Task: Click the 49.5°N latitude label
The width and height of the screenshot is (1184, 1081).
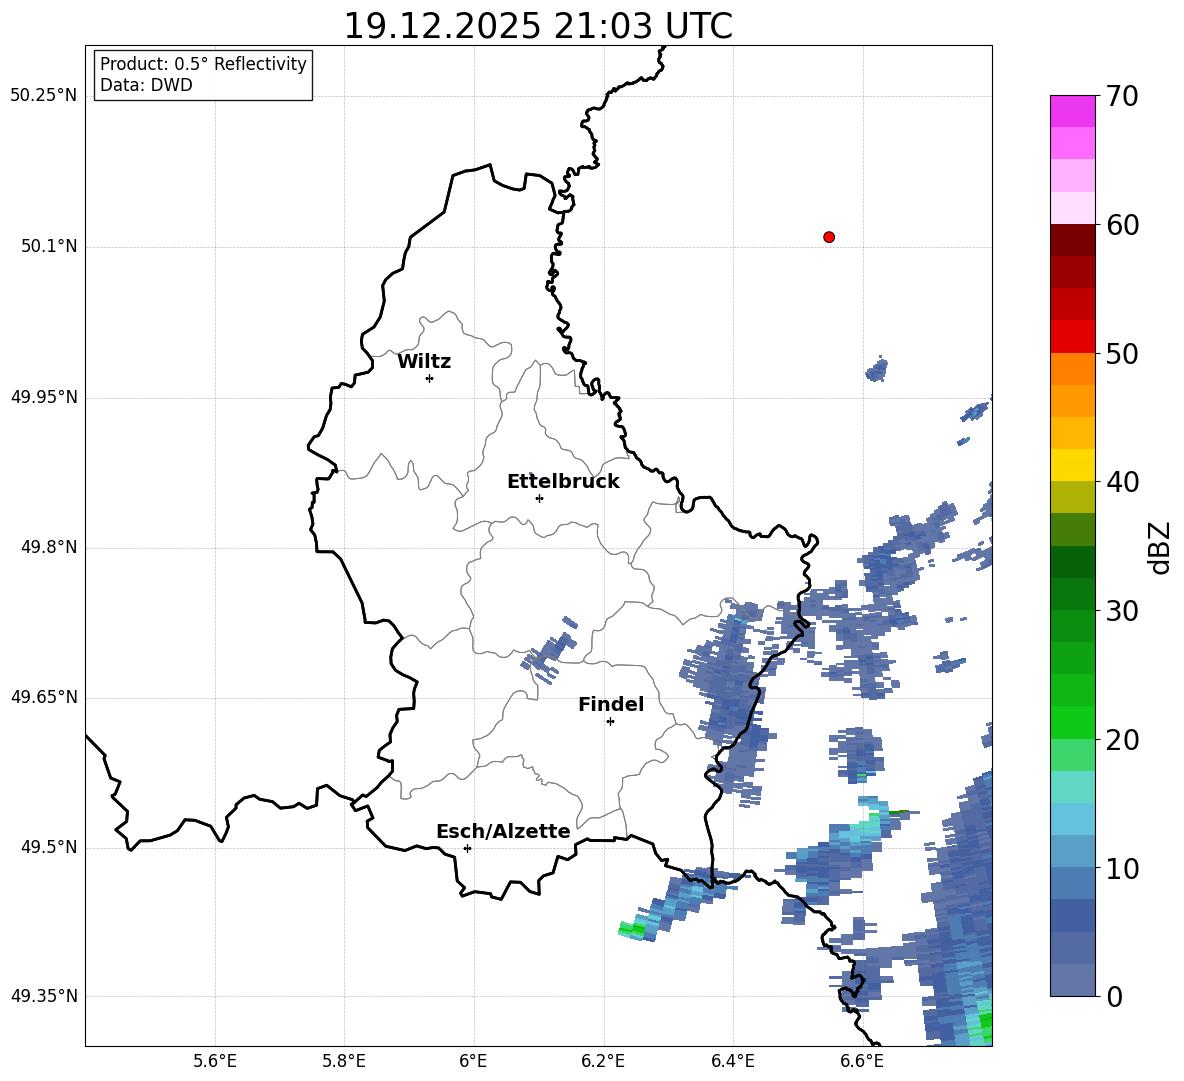Action: coord(49,847)
